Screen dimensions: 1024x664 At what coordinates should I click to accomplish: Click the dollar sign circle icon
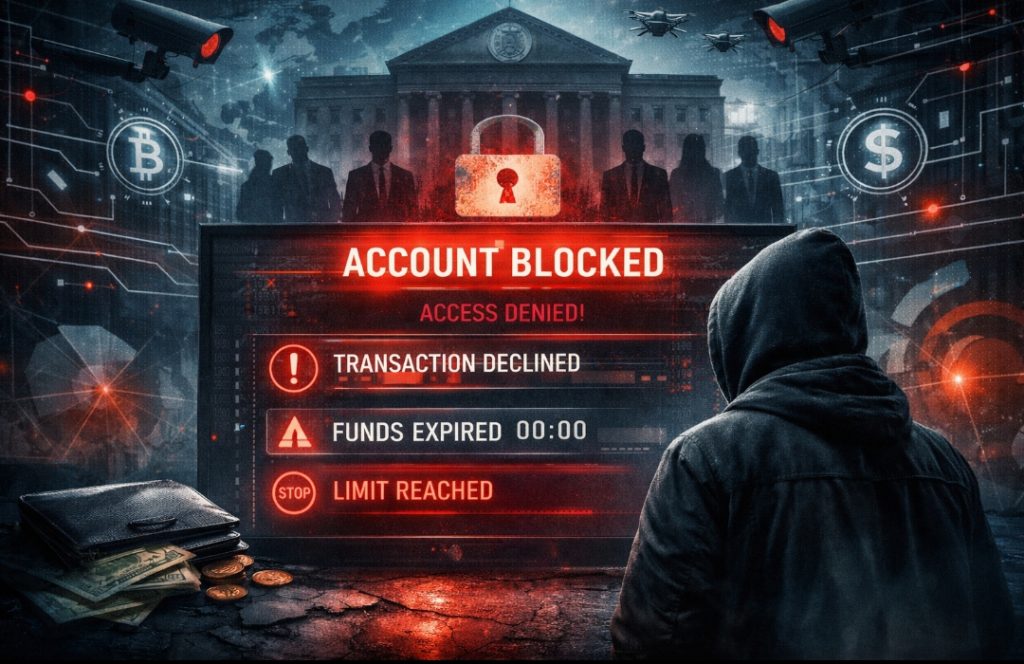click(882, 151)
